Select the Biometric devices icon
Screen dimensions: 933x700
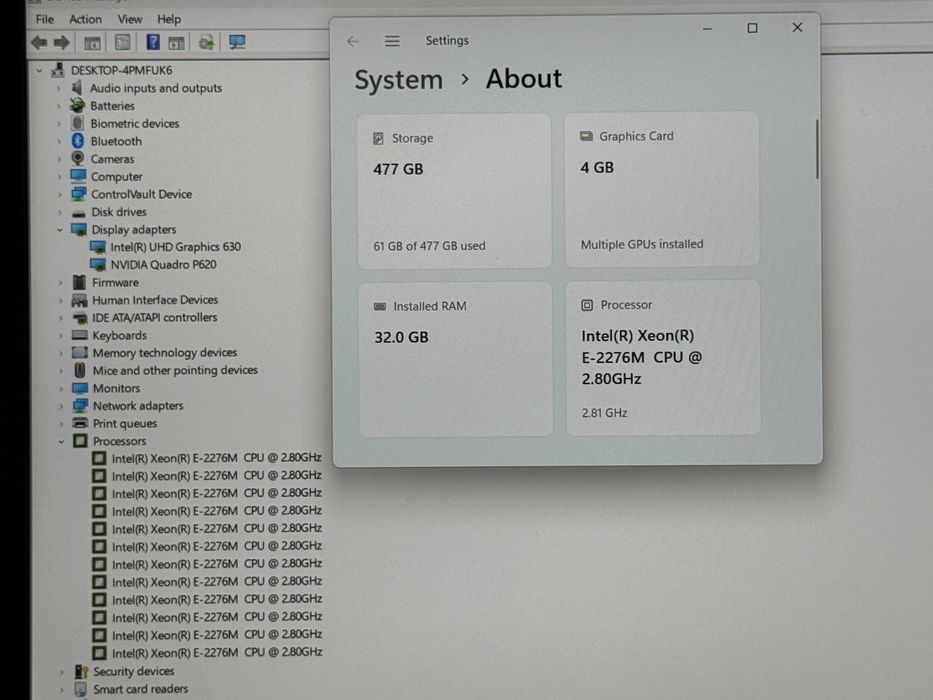77,123
